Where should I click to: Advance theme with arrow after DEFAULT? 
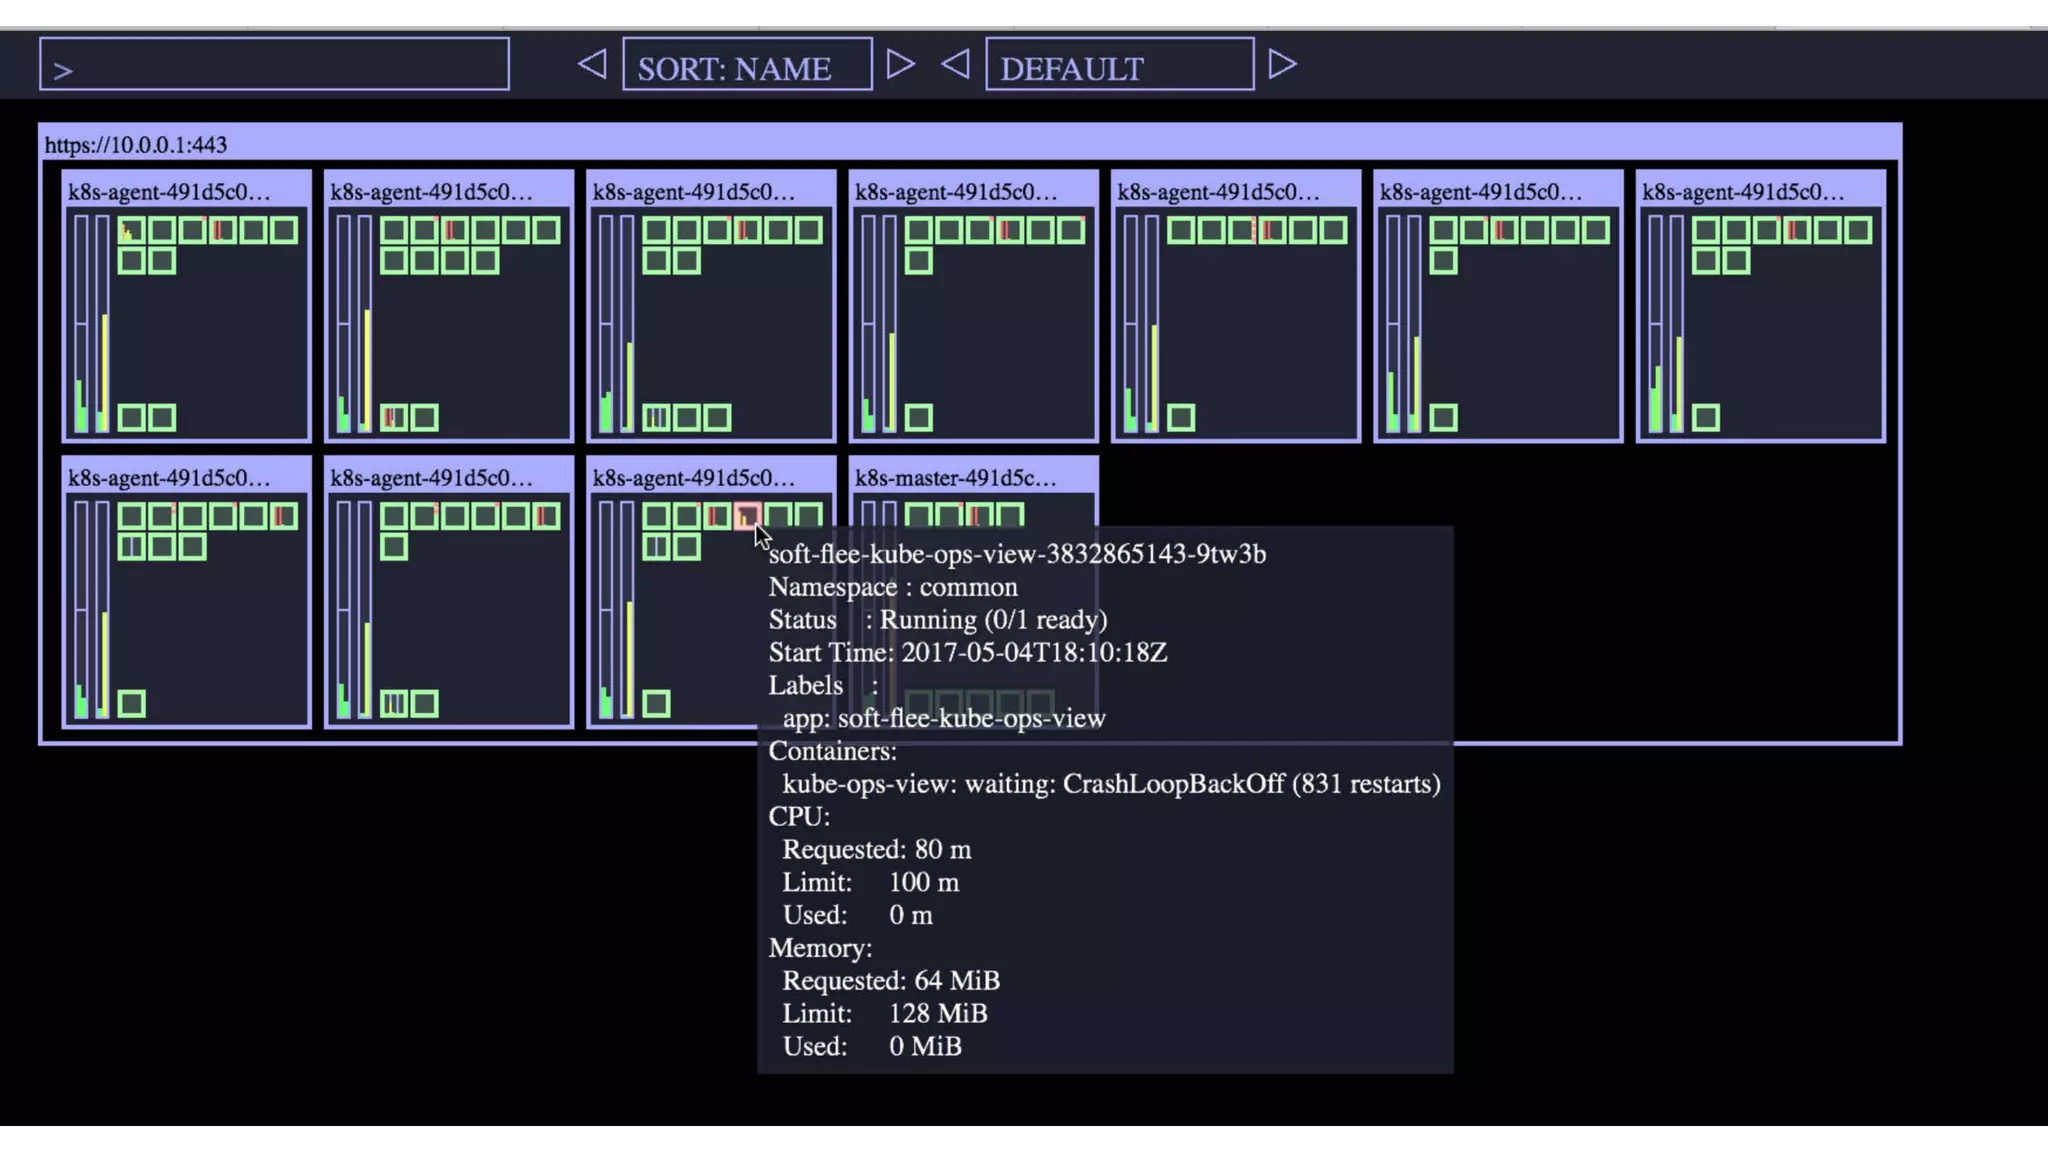point(1282,65)
